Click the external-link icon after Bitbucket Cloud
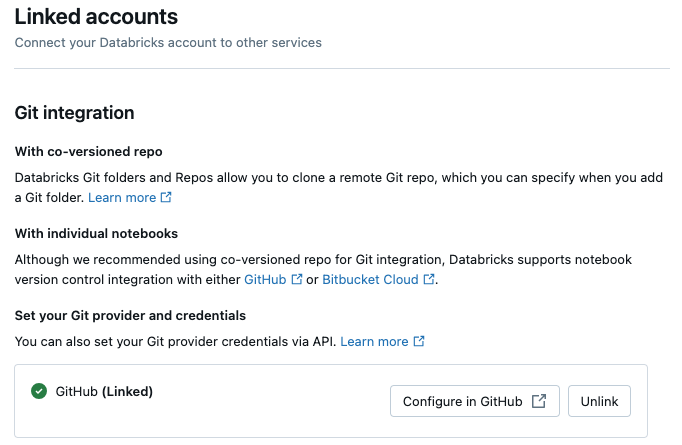This screenshot has width=682, height=445. [429, 280]
